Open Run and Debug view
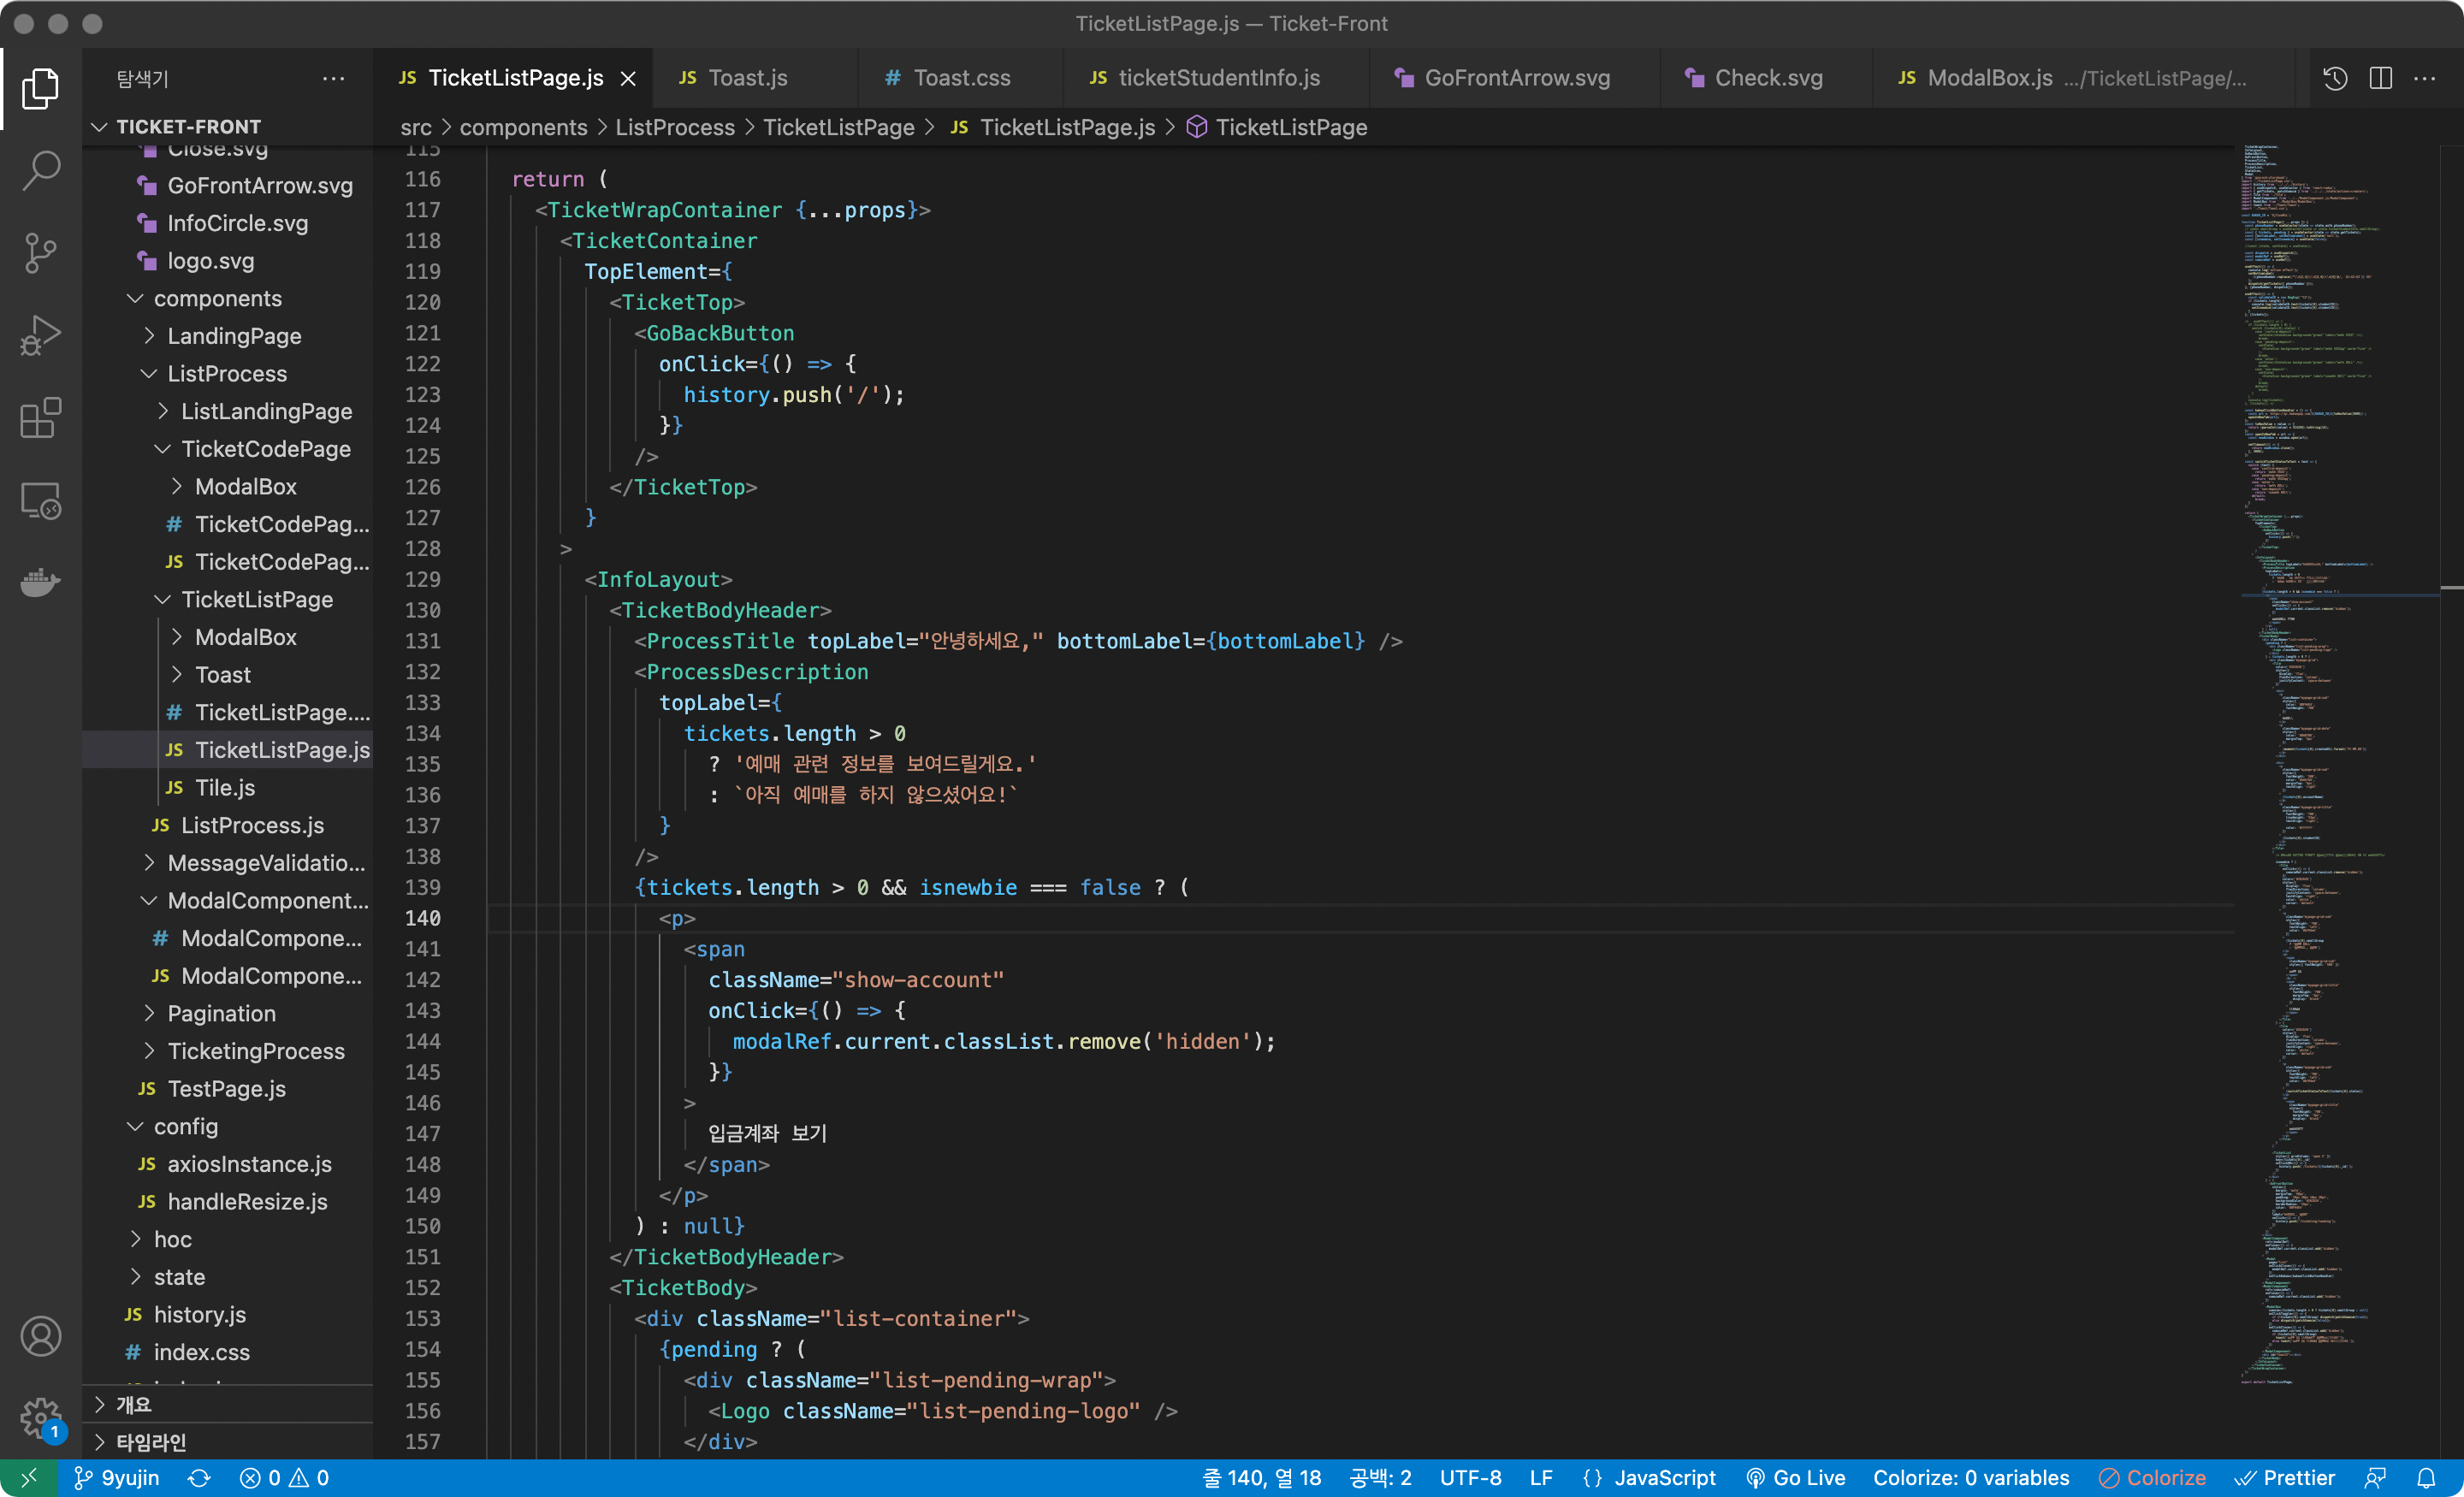Screen dimensions: 2464x1497 pos(40,335)
